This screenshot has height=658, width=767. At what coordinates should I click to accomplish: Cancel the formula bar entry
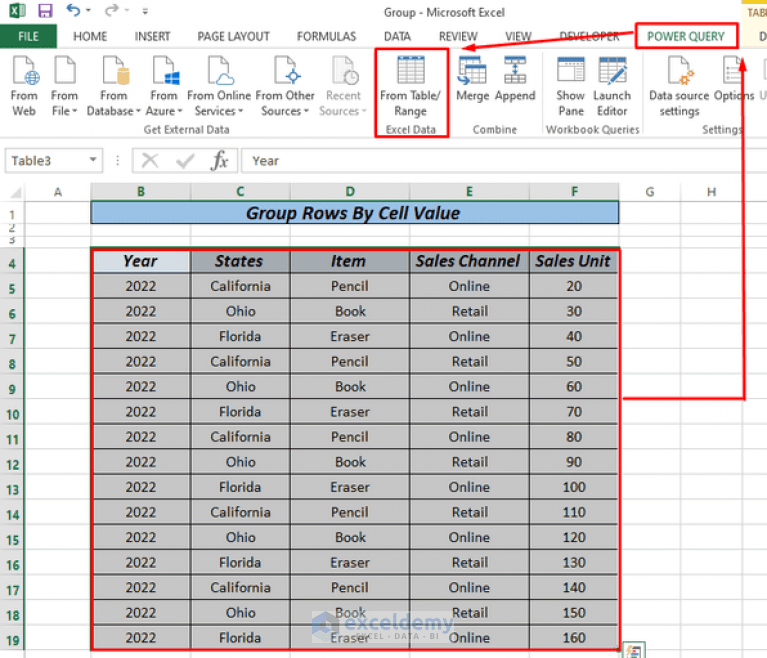pos(150,160)
